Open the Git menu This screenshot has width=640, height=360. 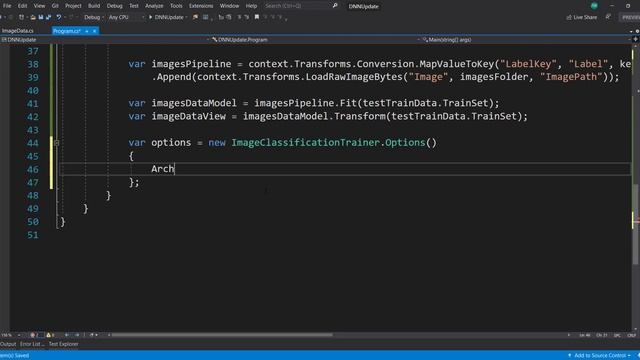coord(55,6)
